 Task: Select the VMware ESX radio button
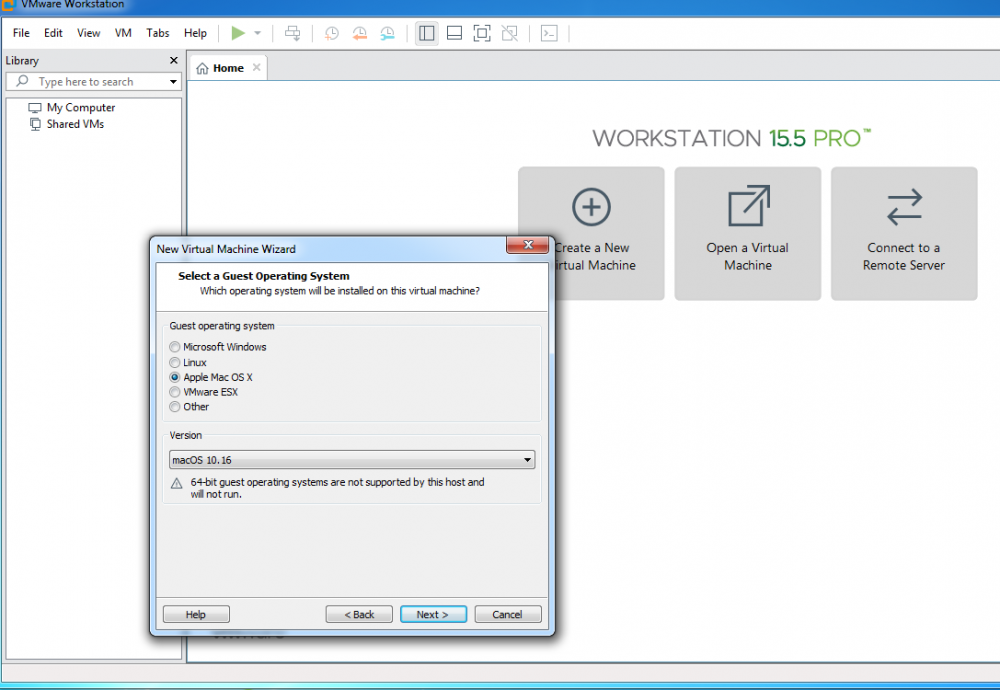click(x=175, y=392)
